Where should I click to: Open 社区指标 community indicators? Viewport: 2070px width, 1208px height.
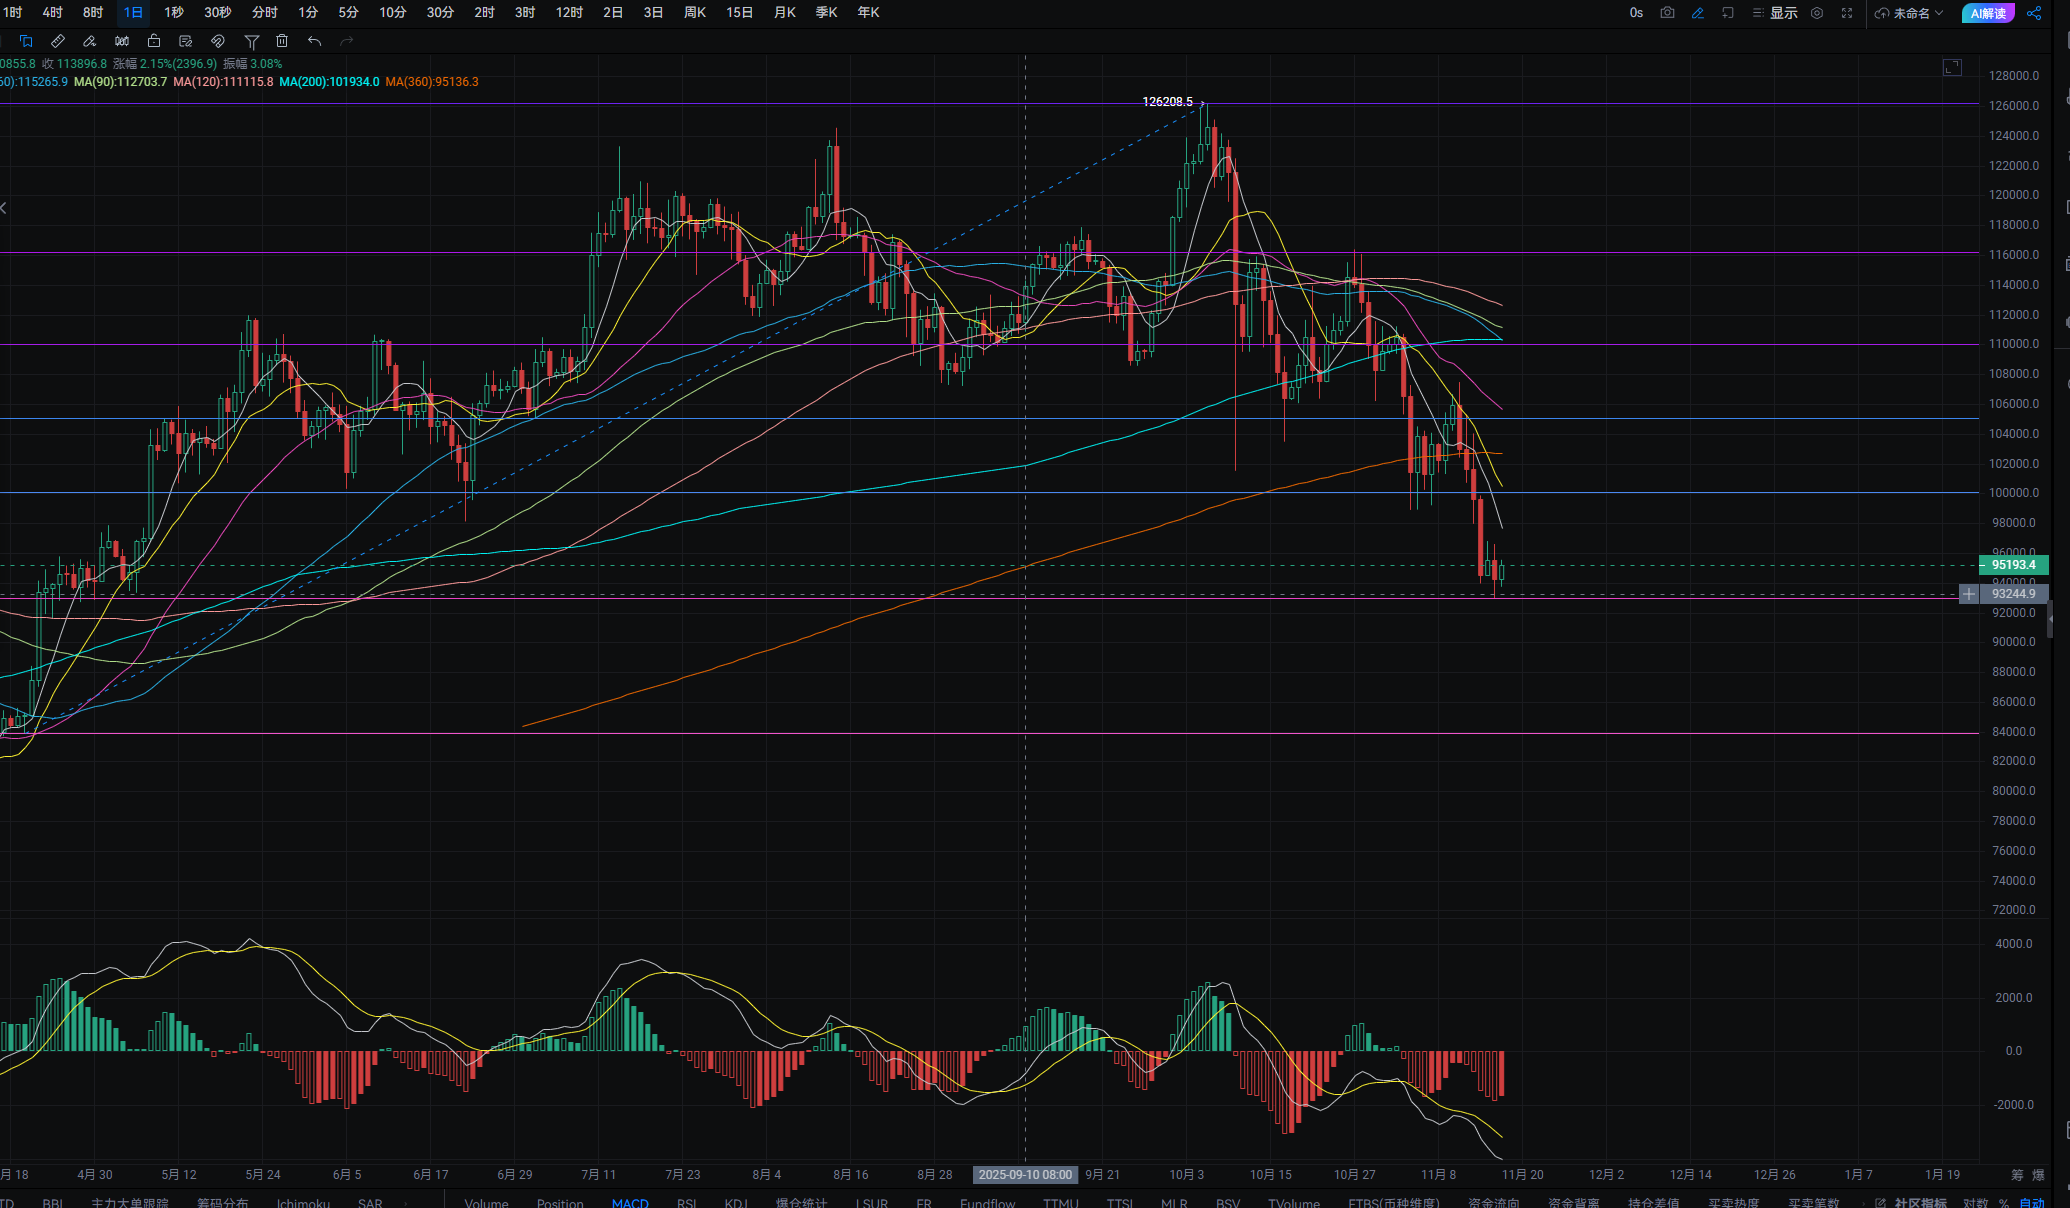coord(1919,1203)
